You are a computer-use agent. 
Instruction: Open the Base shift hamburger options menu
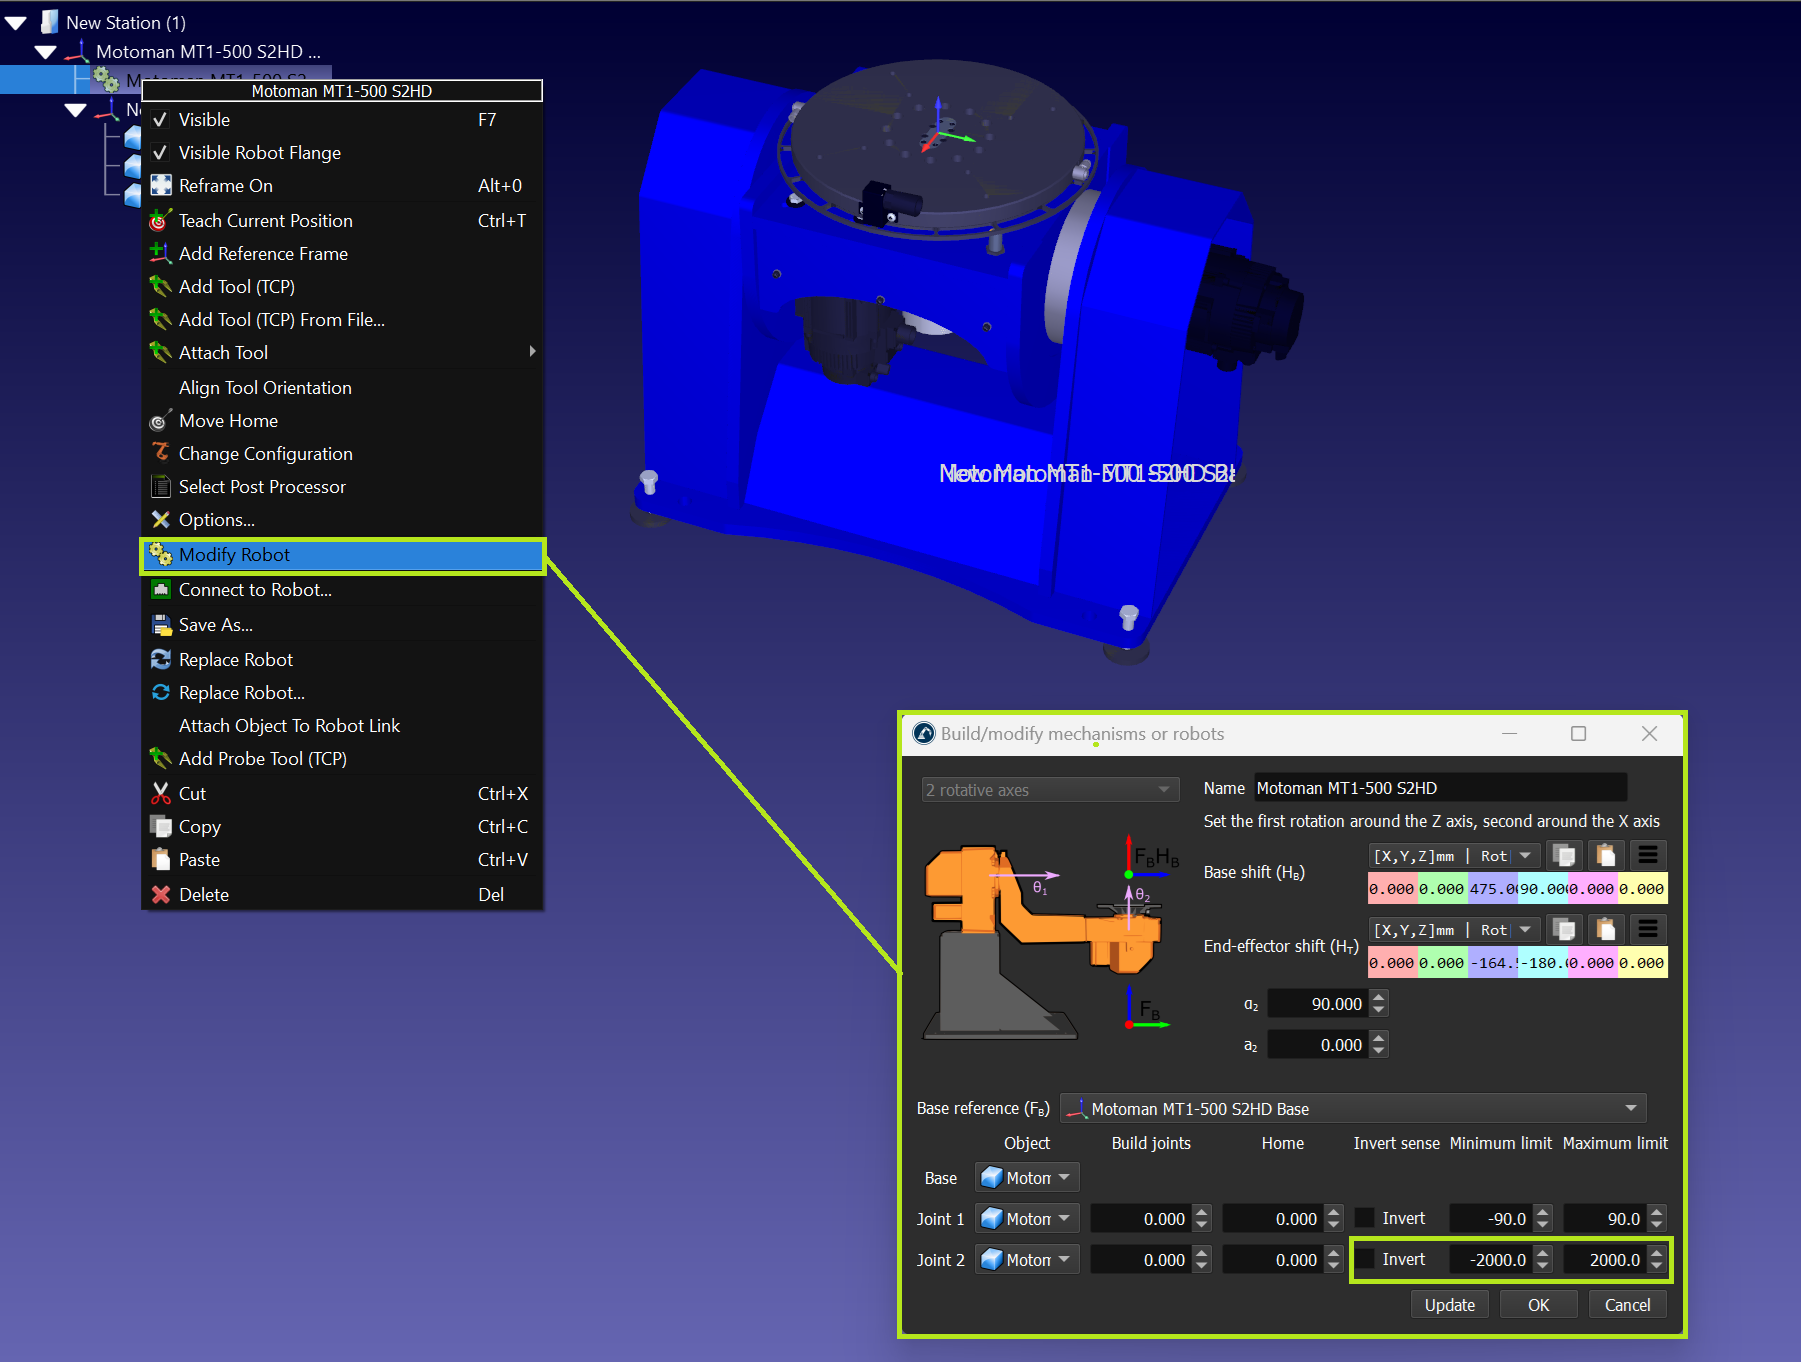pyautogui.click(x=1647, y=856)
